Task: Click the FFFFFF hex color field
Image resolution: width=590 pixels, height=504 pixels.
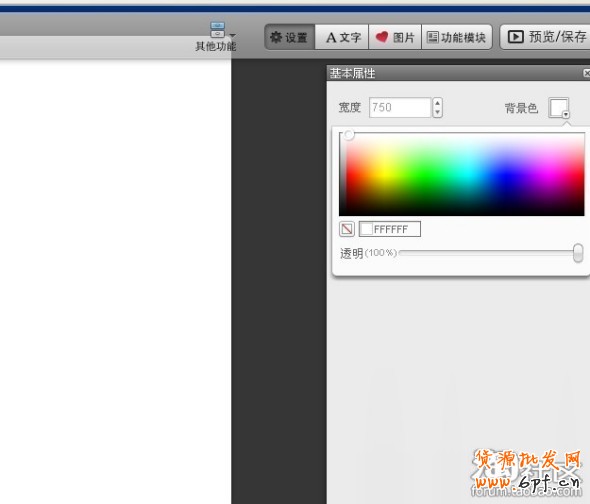Action: 390,229
